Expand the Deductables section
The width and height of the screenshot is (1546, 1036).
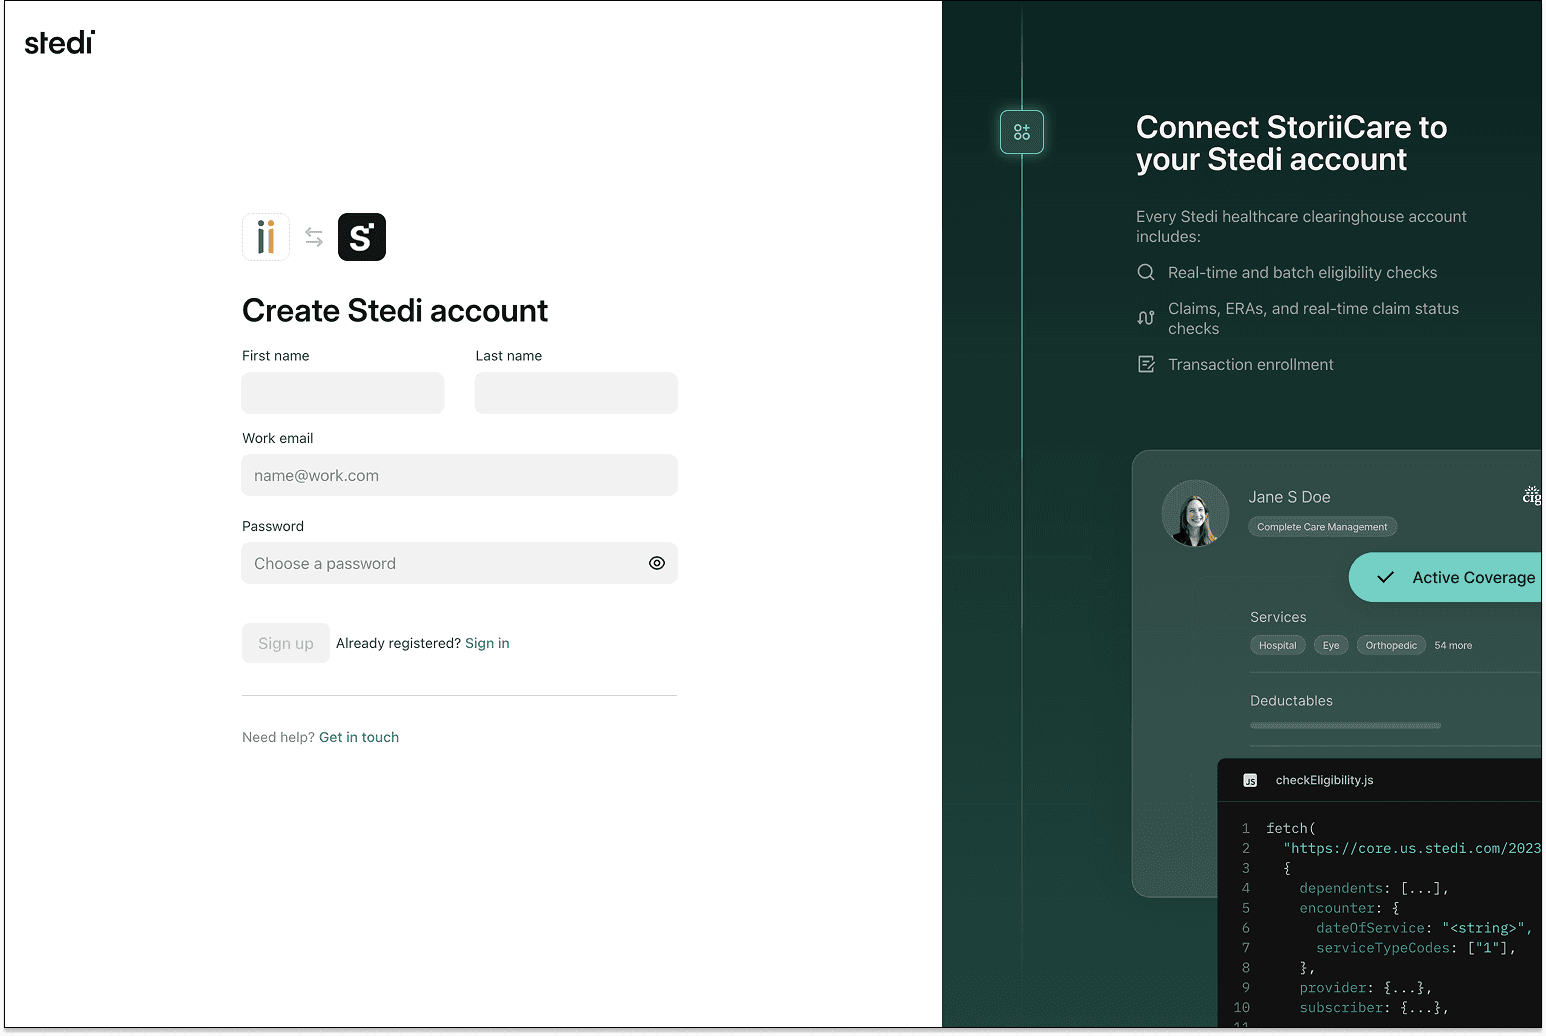point(1290,700)
